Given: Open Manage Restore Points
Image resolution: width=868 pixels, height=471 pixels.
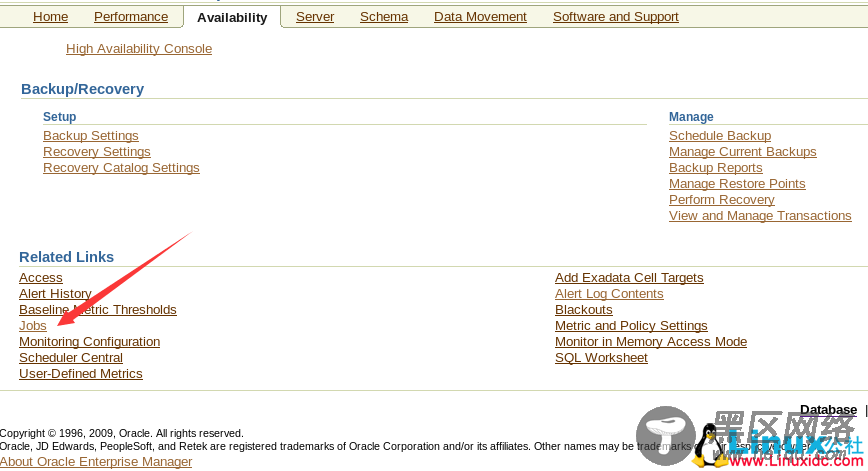Looking at the screenshot, I should [737, 184].
